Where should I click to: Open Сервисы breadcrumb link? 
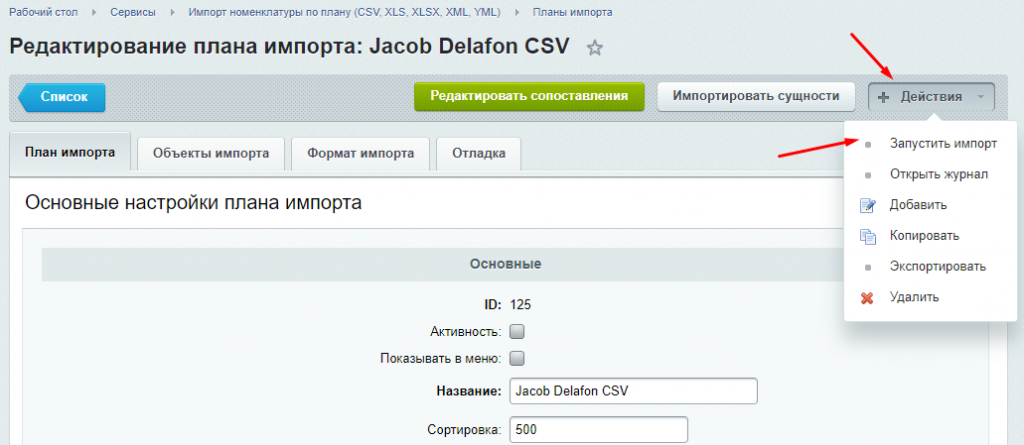[133, 12]
